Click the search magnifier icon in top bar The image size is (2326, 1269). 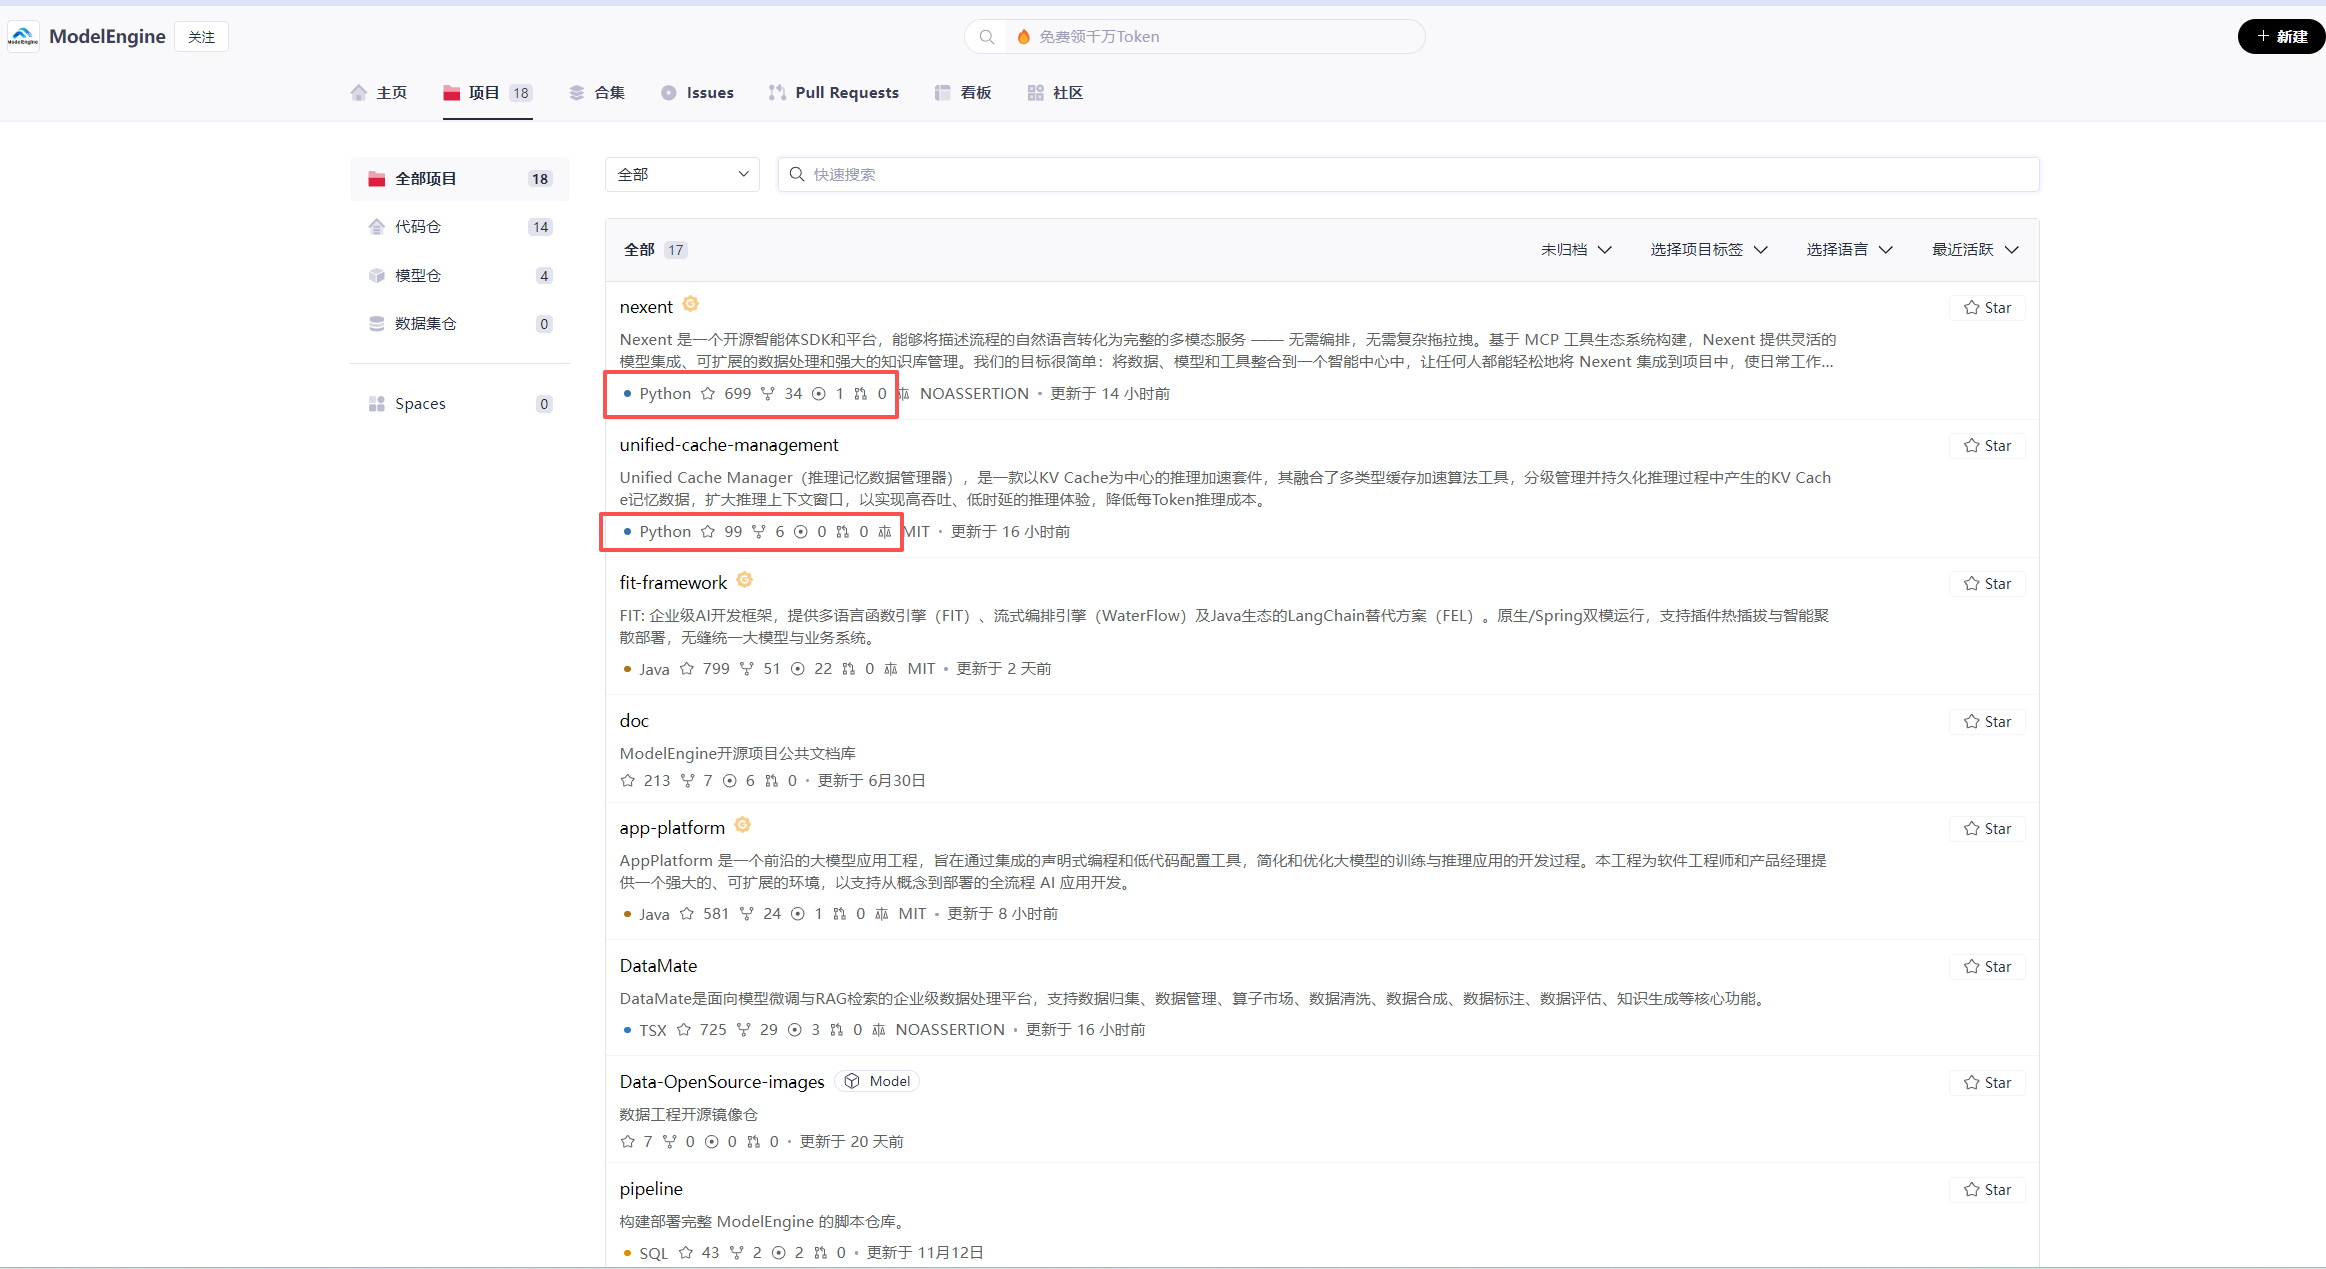coord(986,37)
